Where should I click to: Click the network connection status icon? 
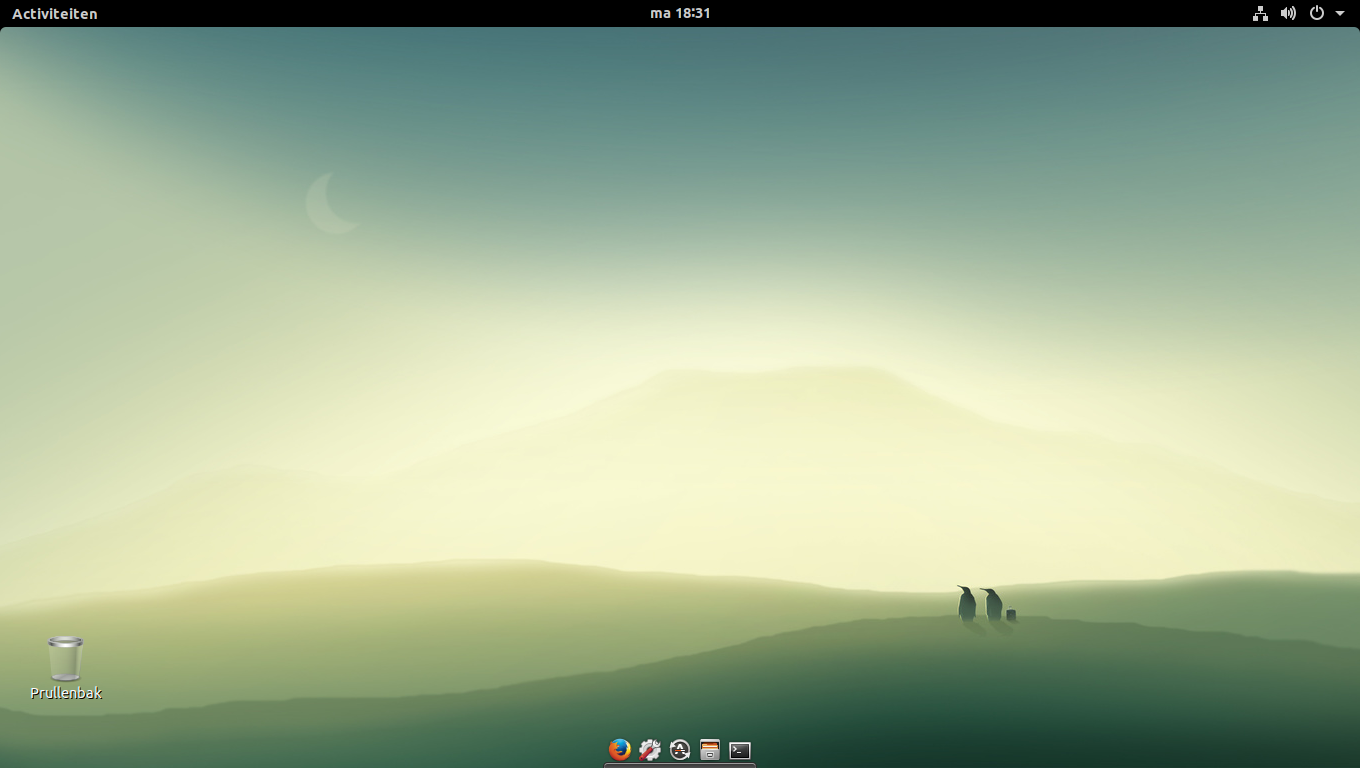point(1260,13)
